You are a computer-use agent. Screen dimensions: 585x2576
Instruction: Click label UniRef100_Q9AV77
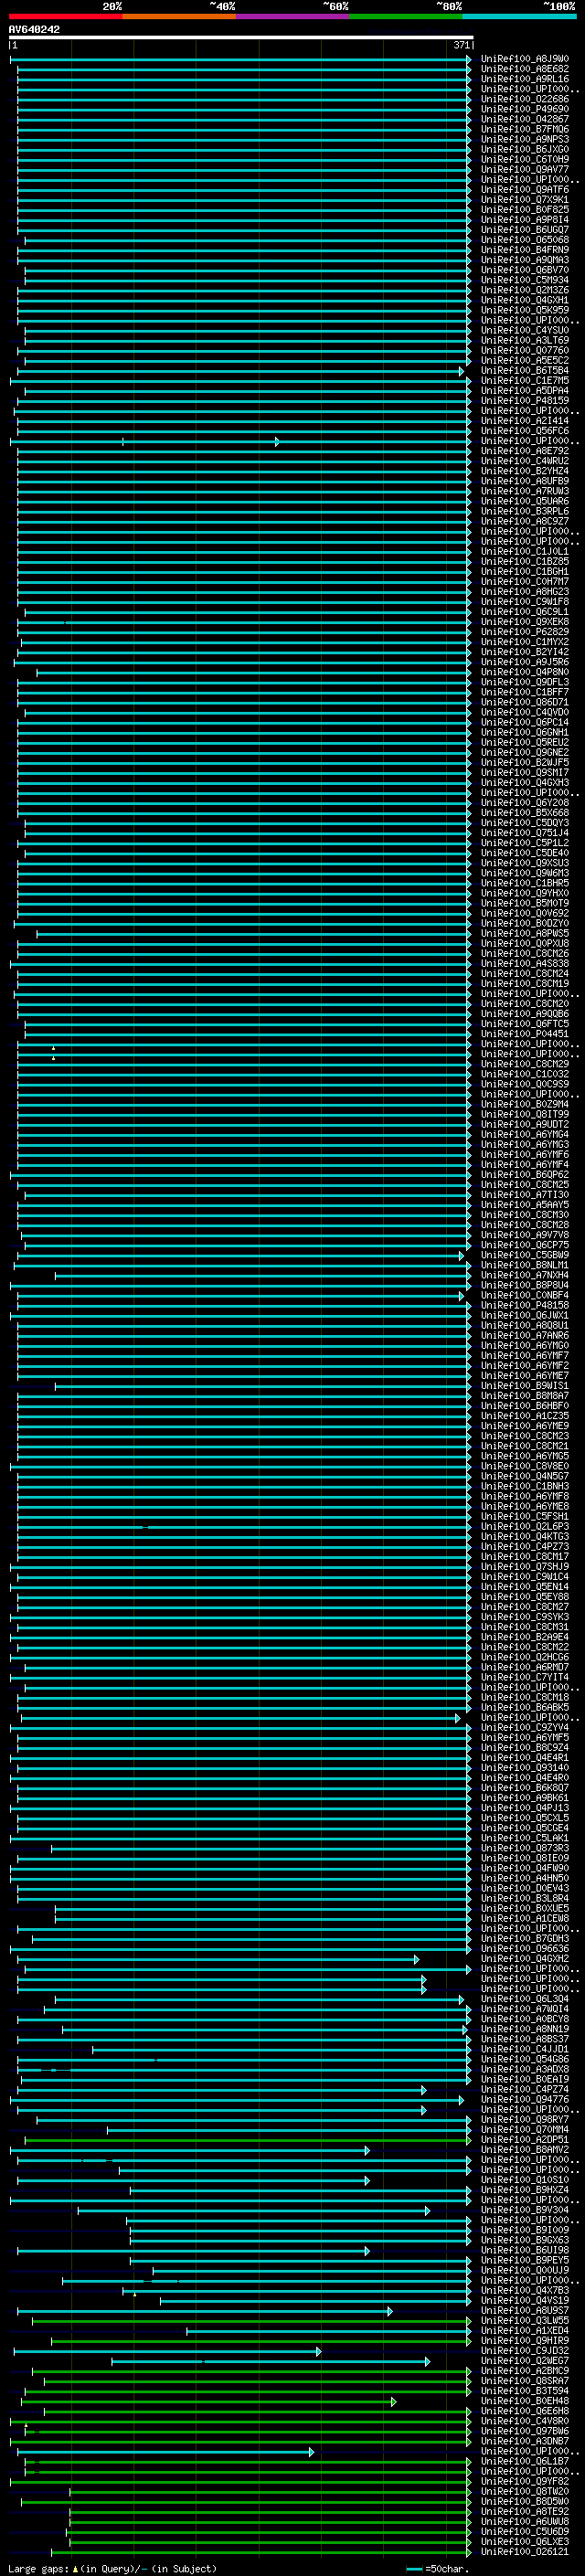pyautogui.click(x=525, y=169)
